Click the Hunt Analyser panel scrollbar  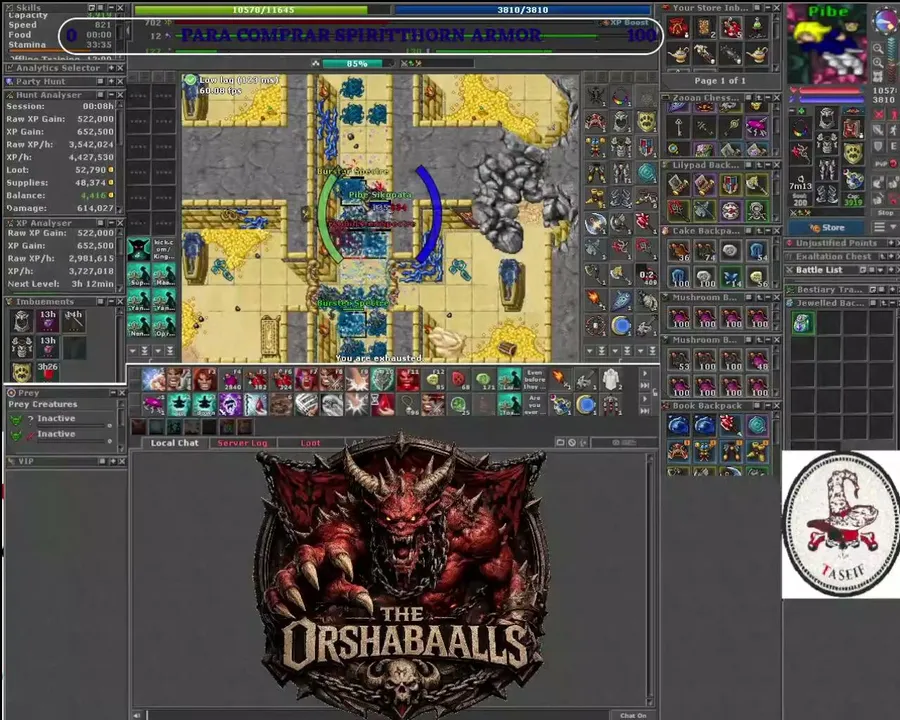(x=121, y=157)
